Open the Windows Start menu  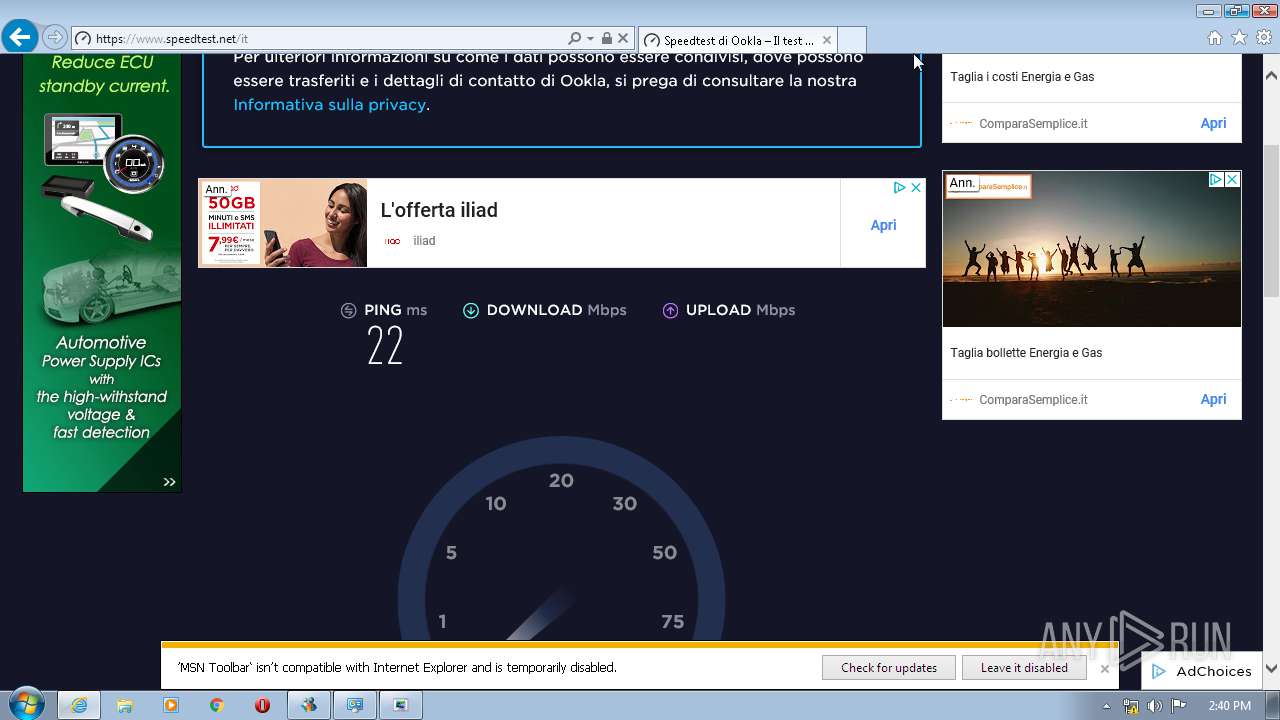pyautogui.click(x=26, y=705)
